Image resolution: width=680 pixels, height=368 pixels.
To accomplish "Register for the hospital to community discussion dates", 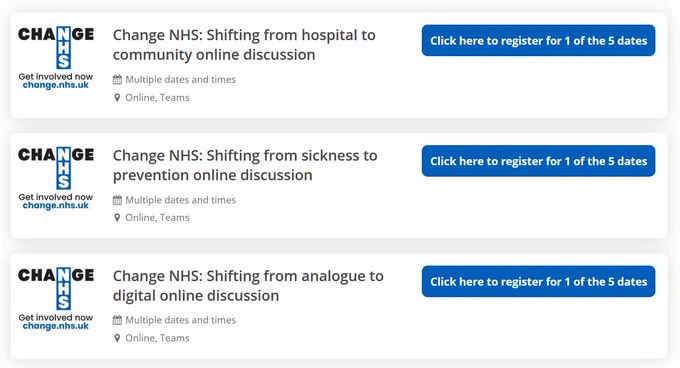I will (538, 40).
